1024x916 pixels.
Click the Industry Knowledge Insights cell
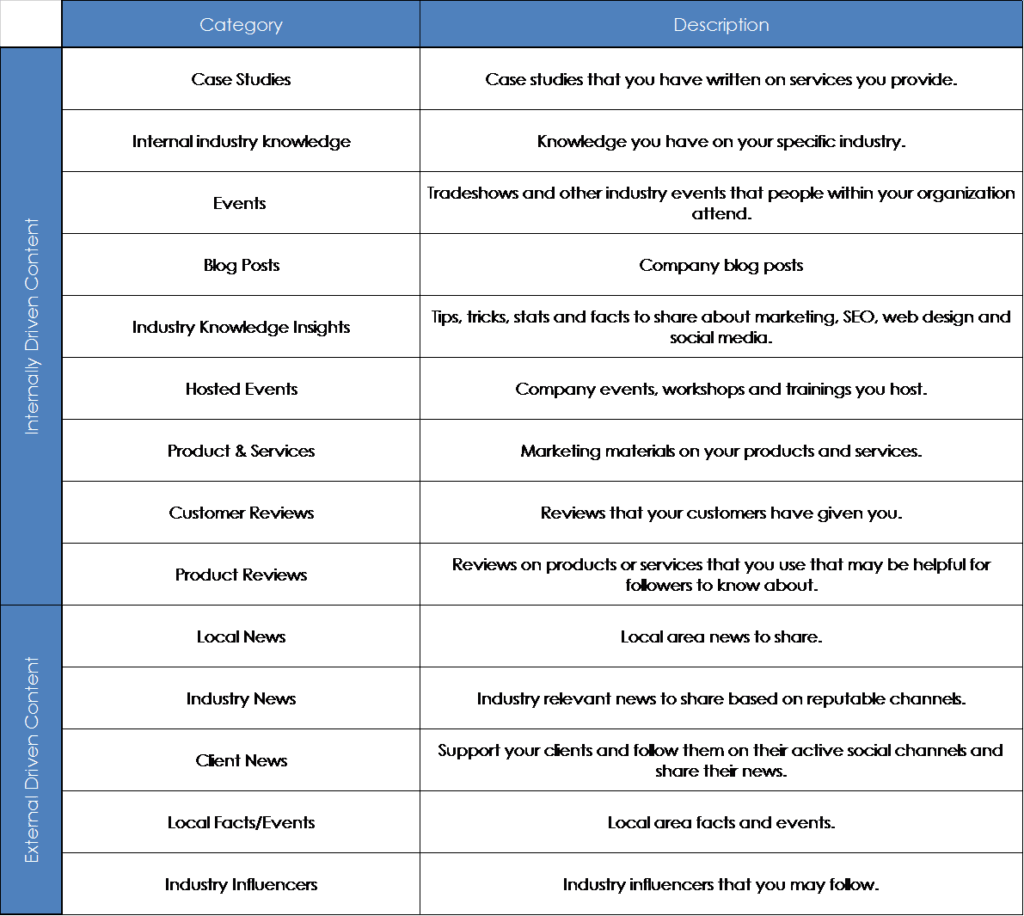(240, 327)
